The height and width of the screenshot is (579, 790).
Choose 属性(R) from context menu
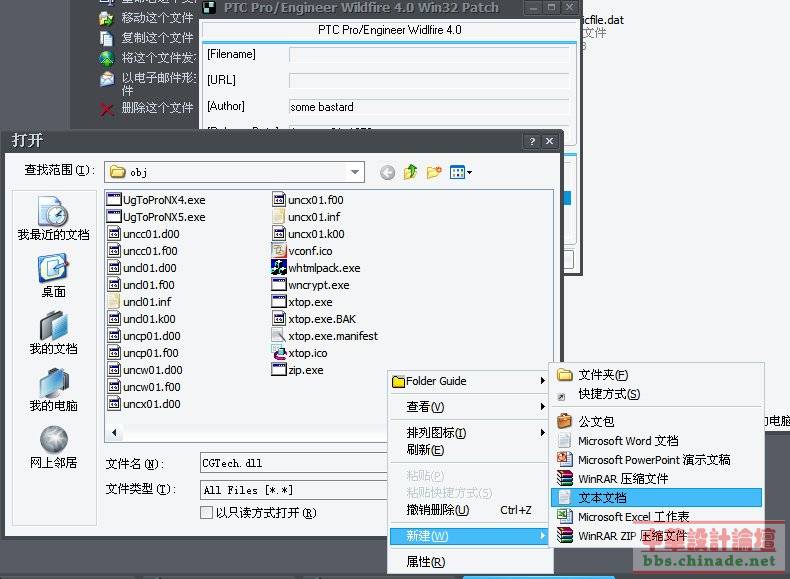coord(469,562)
